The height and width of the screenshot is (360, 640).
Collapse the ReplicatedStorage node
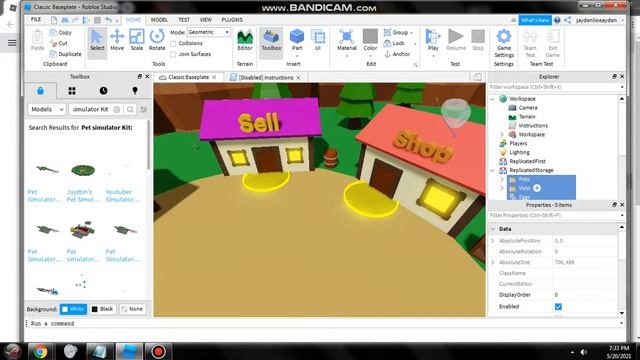(492, 170)
